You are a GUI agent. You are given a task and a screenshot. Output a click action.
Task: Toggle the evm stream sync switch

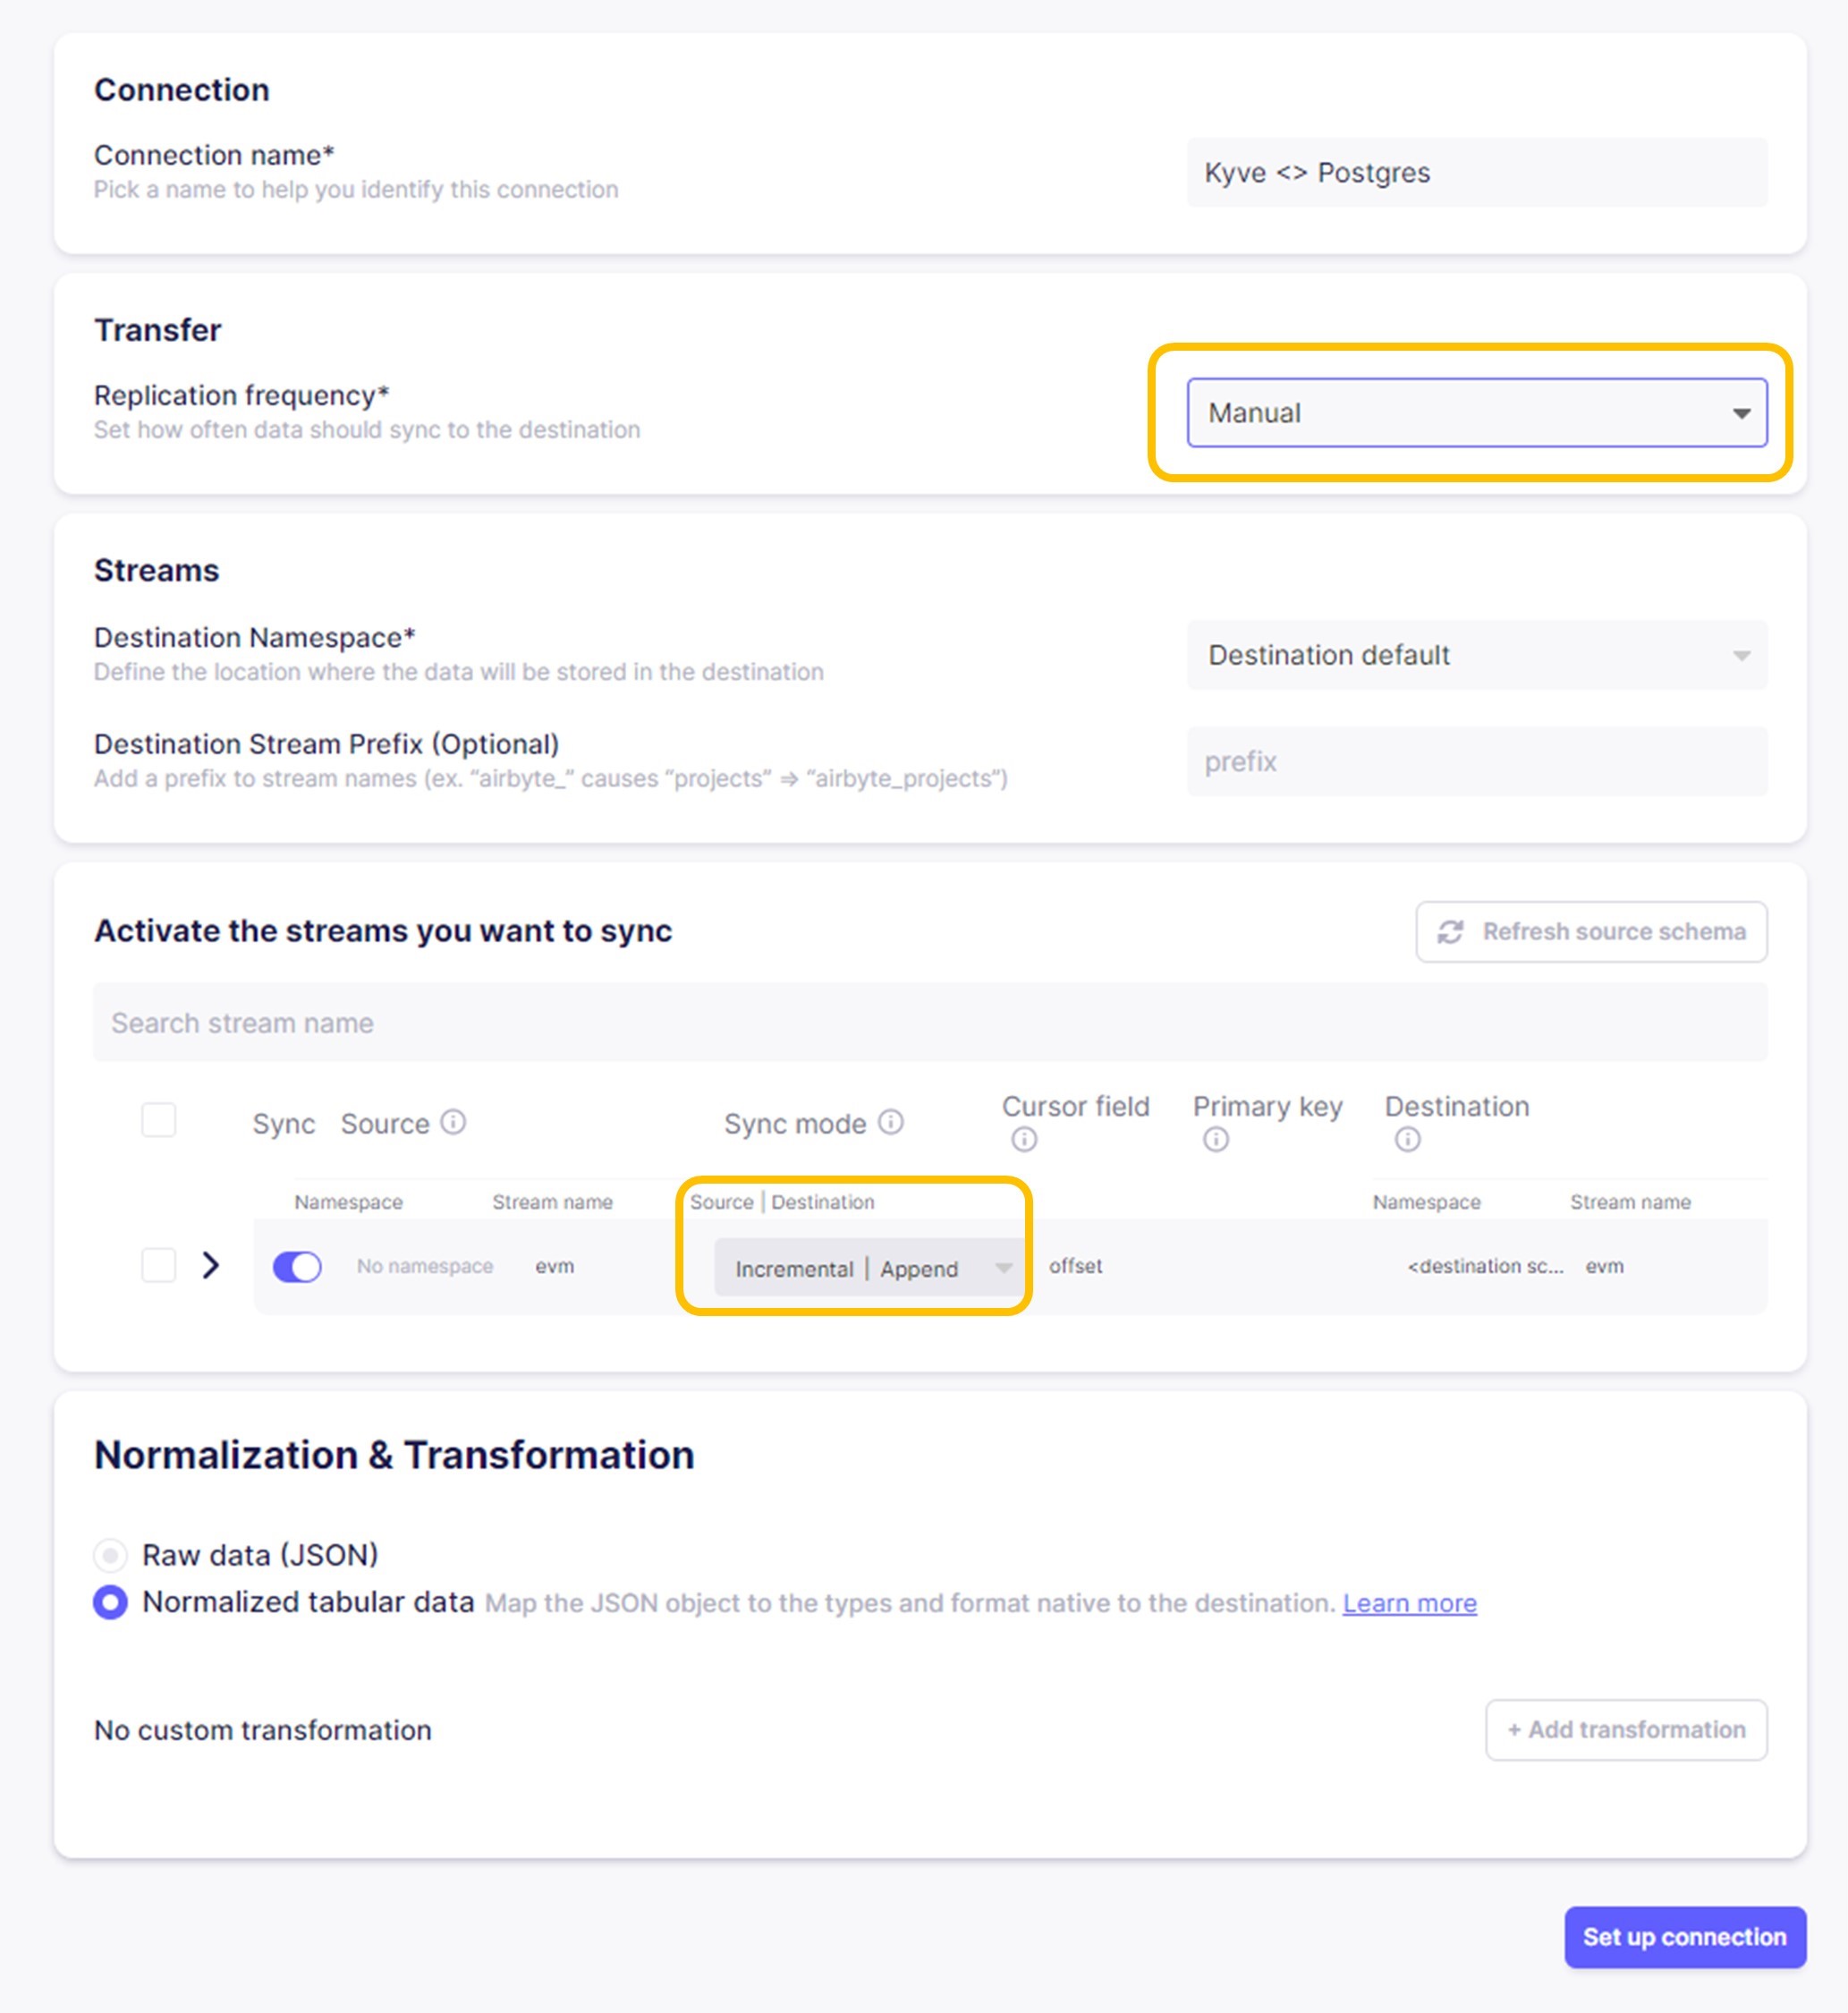click(x=297, y=1267)
